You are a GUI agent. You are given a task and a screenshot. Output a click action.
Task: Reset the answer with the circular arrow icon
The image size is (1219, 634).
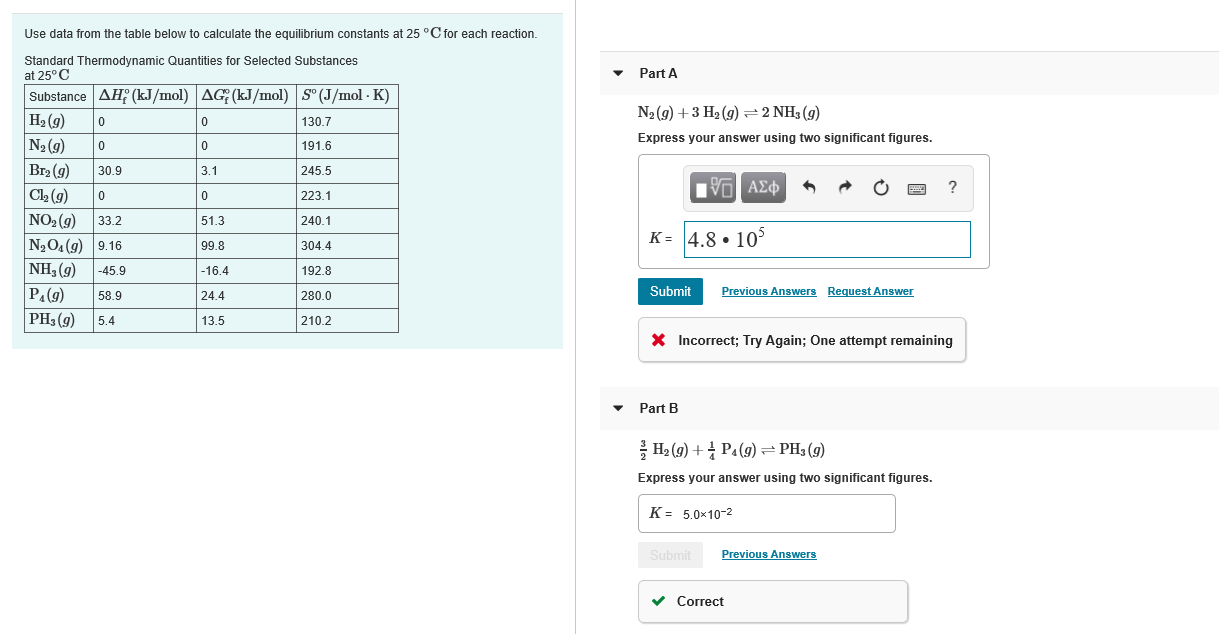point(879,187)
